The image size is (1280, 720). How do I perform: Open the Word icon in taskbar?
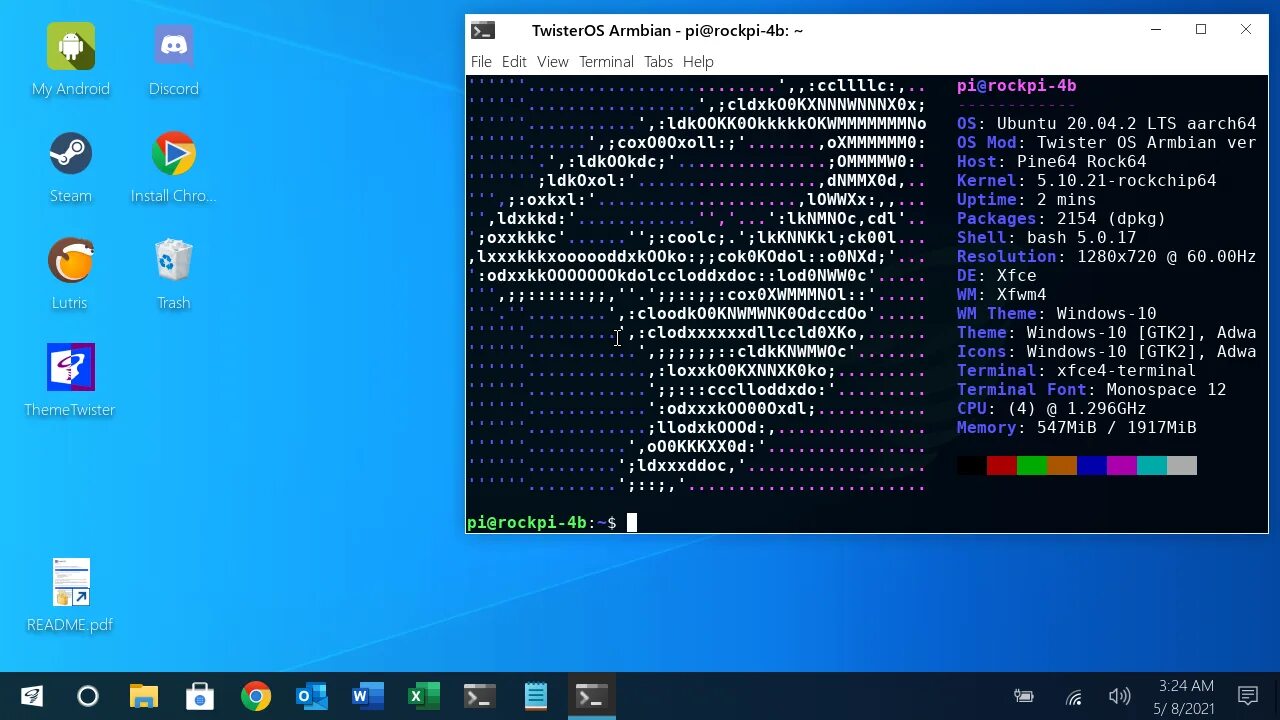[x=368, y=696]
